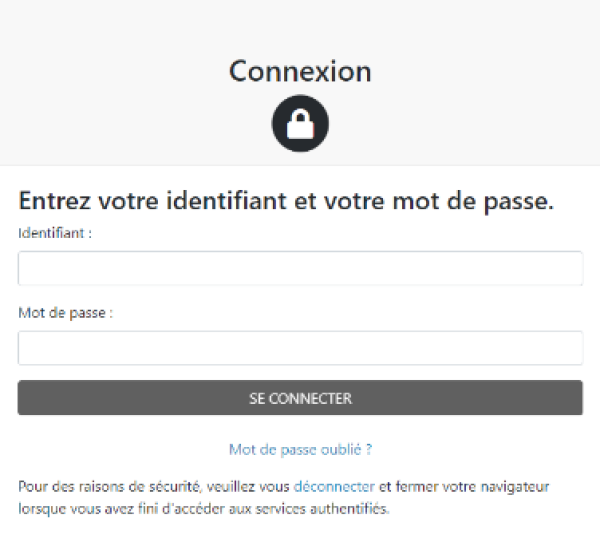Click the grey header banner beside Connexion
Image resolution: width=600 pixels, height=546 pixels.
pyautogui.click(x=100, y=80)
